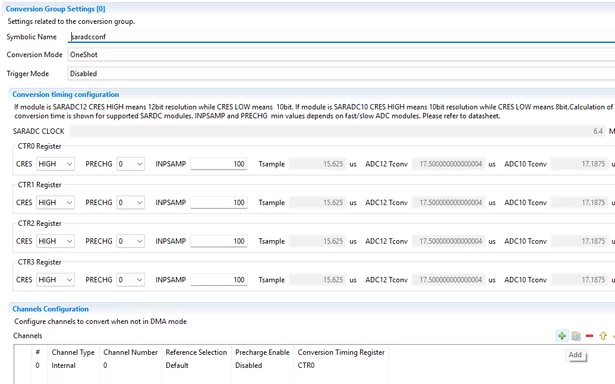Click the CTR1 Register group label
The width and height of the screenshot is (615, 384).
click(39, 185)
